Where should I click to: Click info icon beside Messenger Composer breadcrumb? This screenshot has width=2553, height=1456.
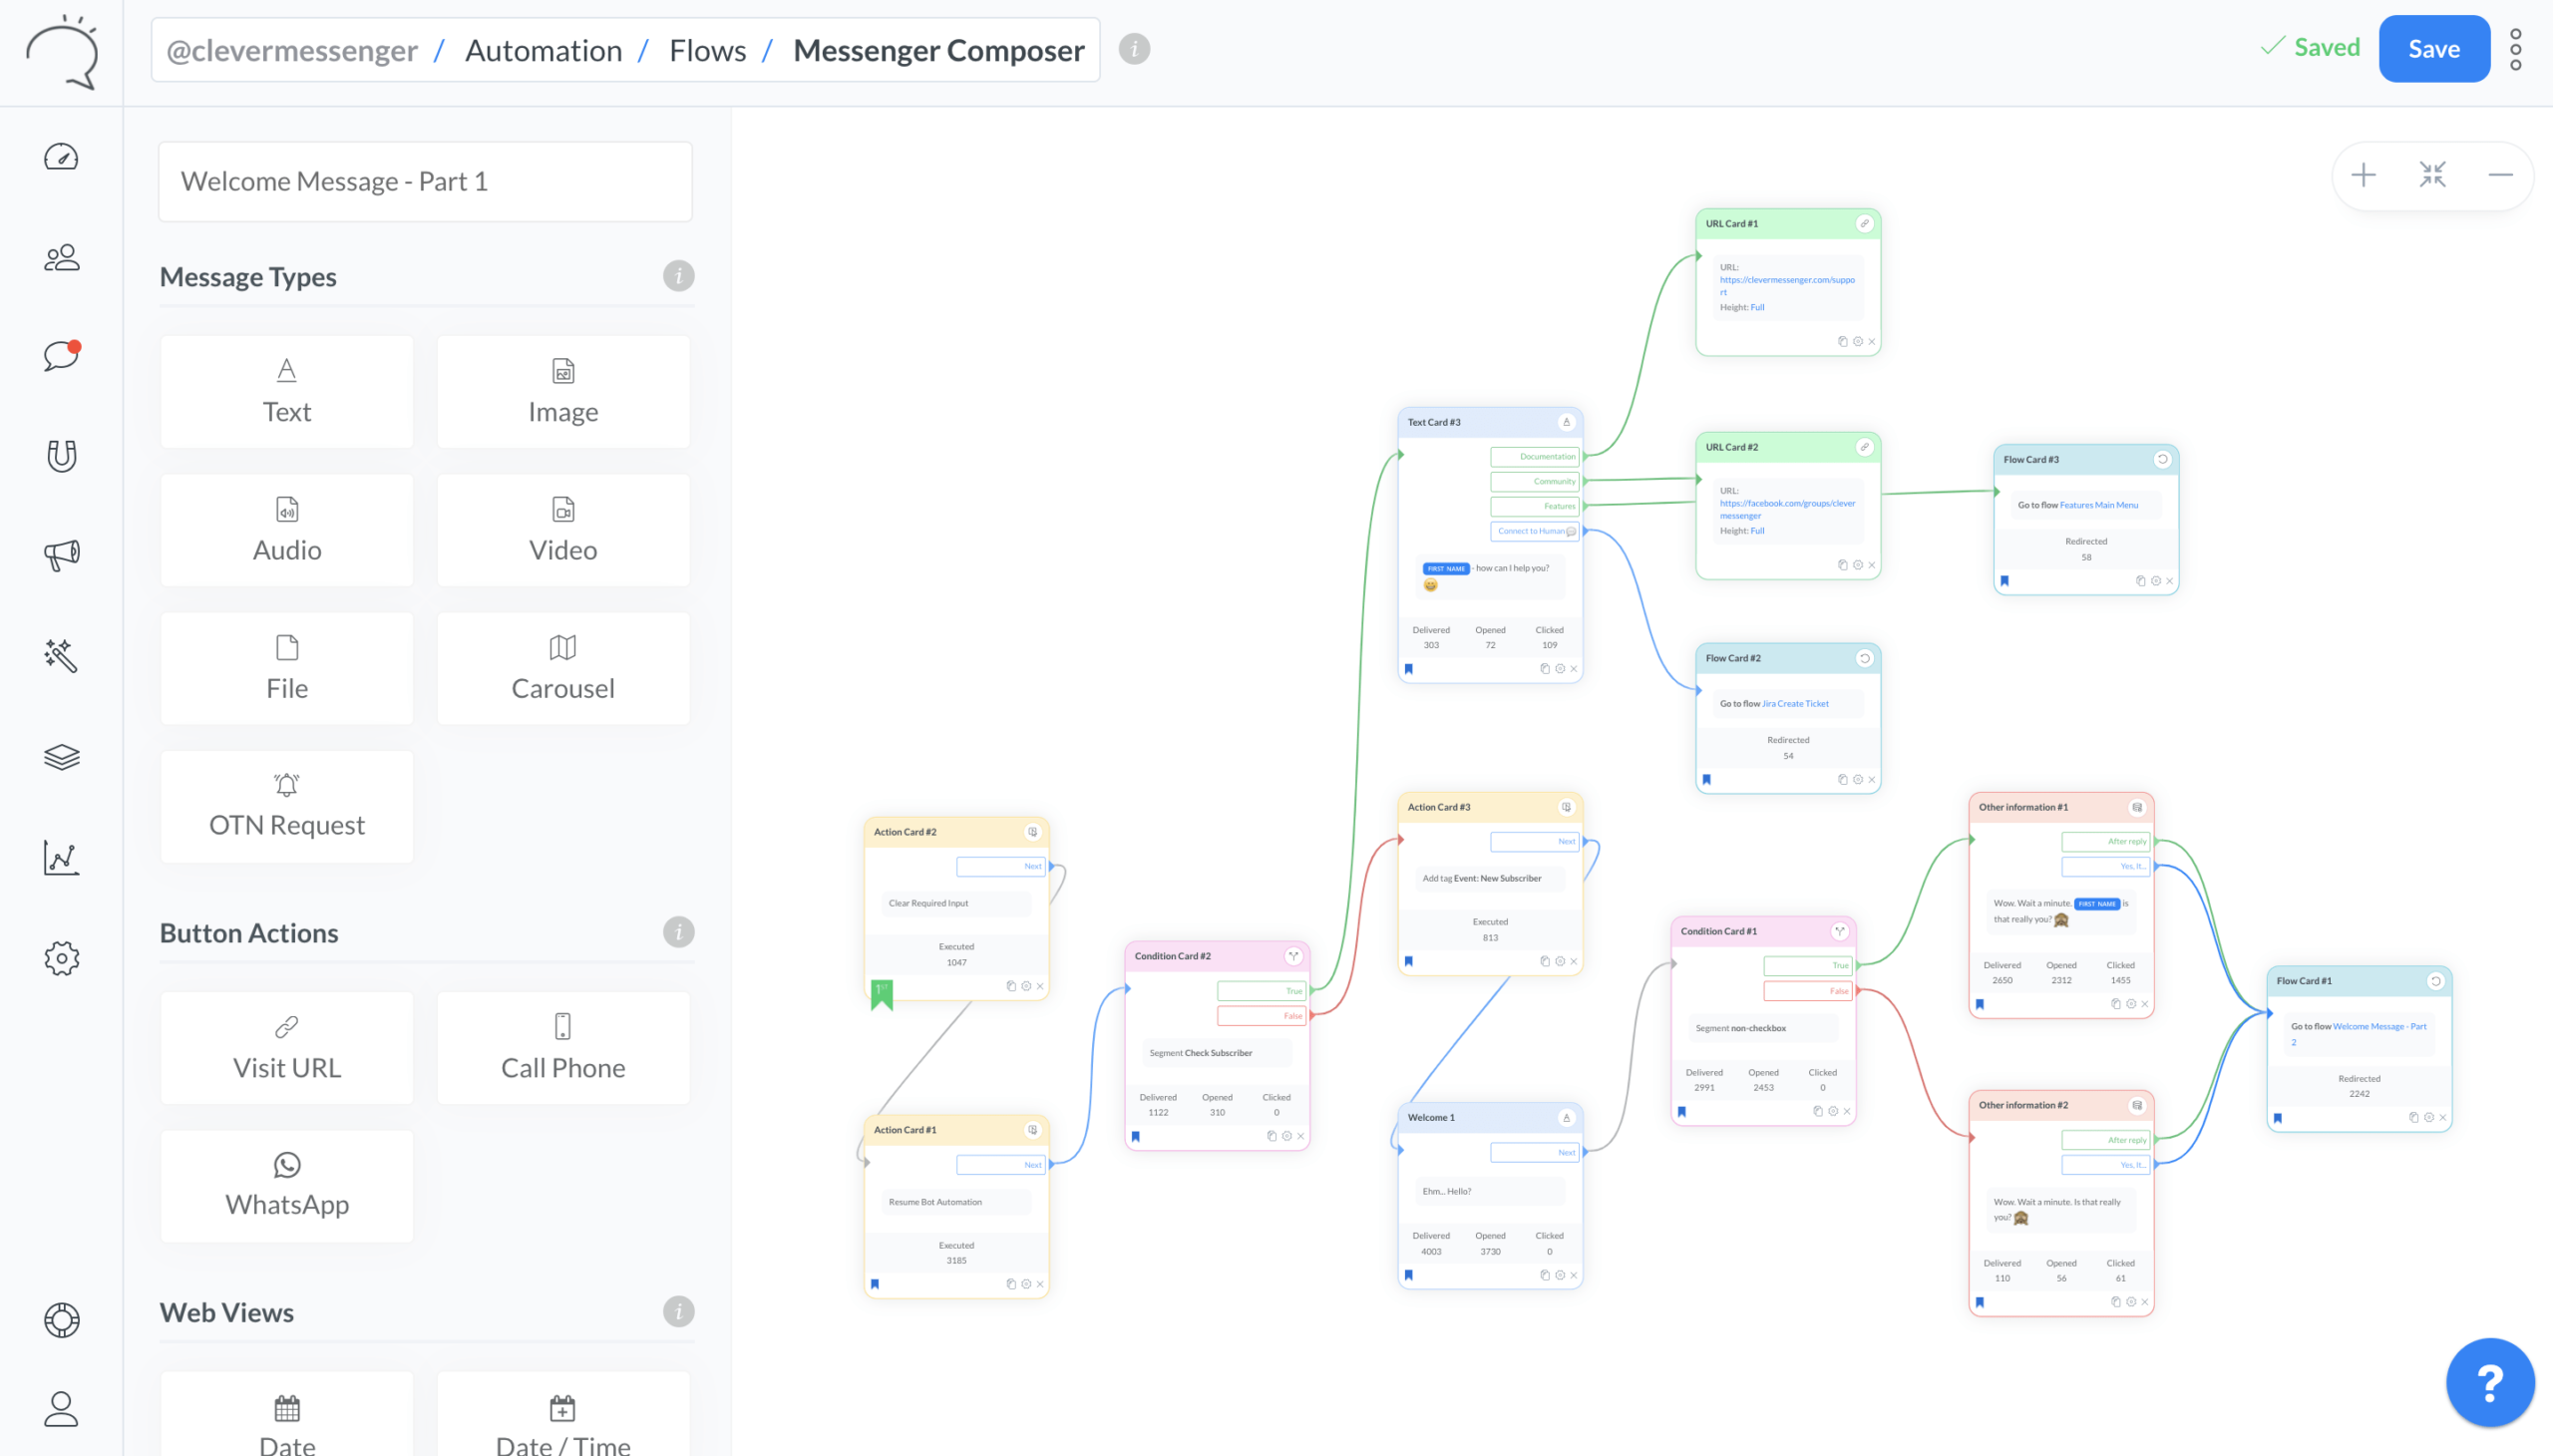(1134, 49)
